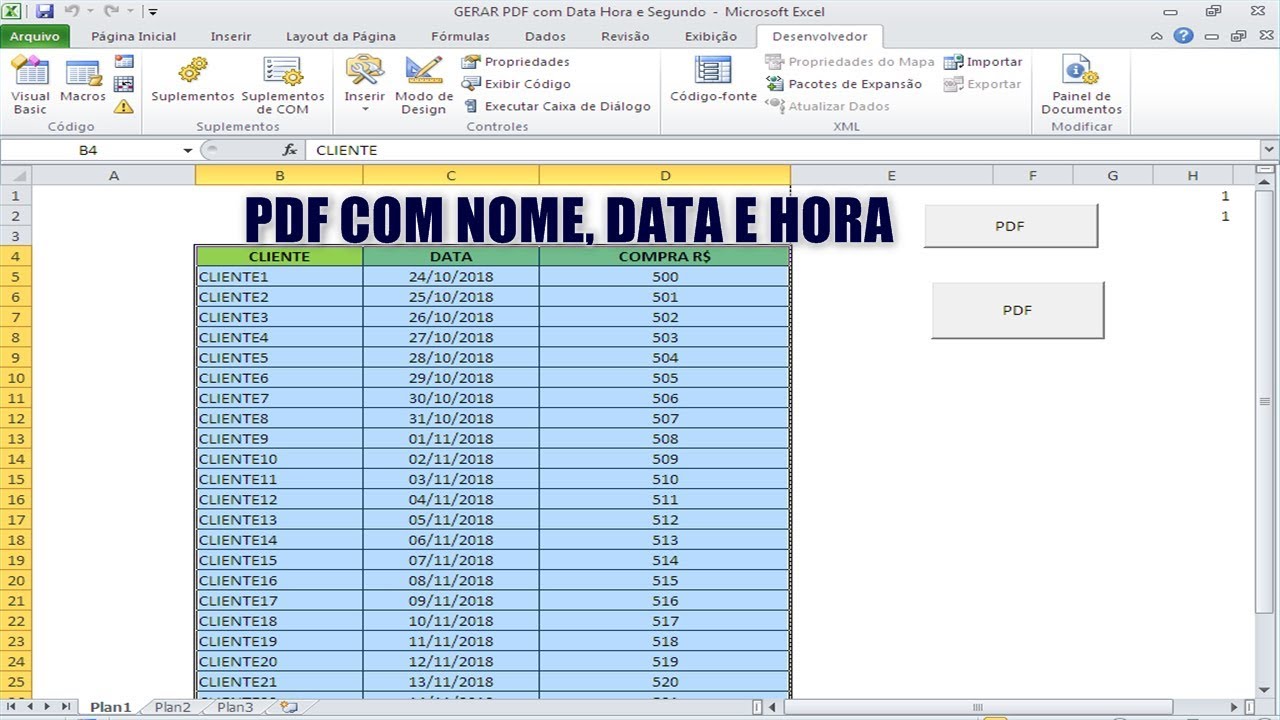Open Painel de Documentos

(x=1081, y=86)
